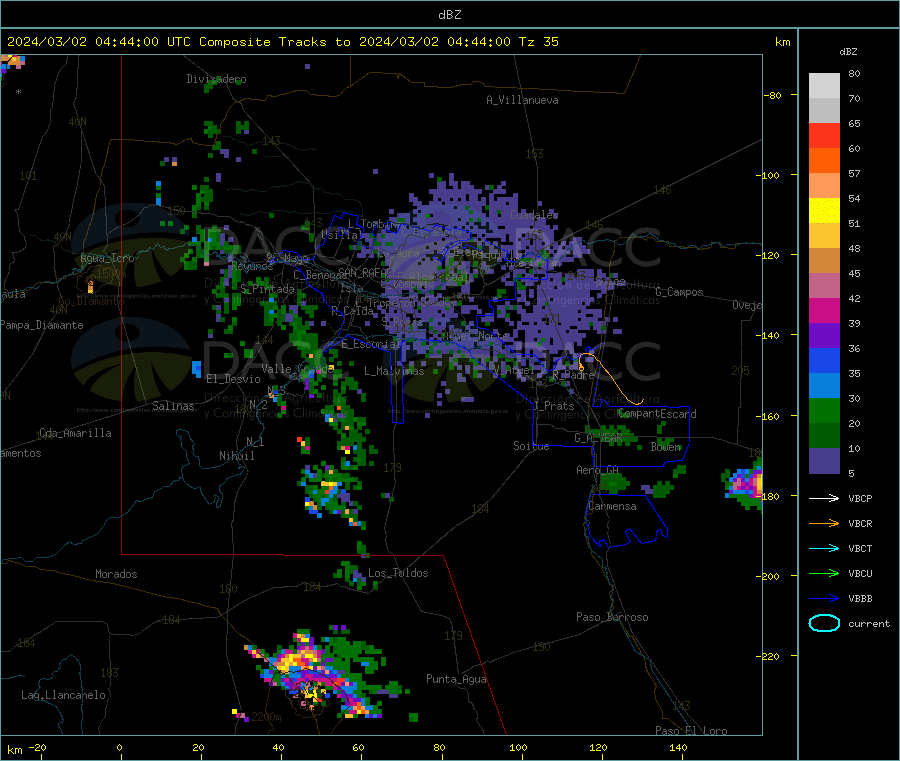Click the 80 dBZ white legend swatch

[824, 86]
